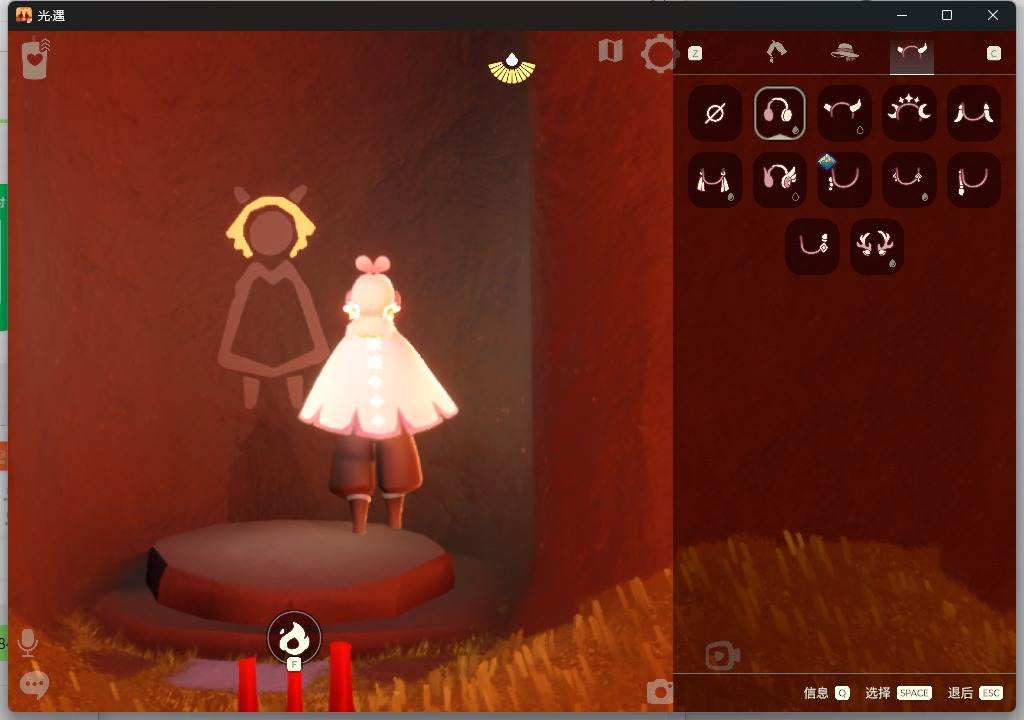Viewport: 1024px width, 720px height.
Task: Tap the winged light cape energy indicator
Action: point(512,69)
